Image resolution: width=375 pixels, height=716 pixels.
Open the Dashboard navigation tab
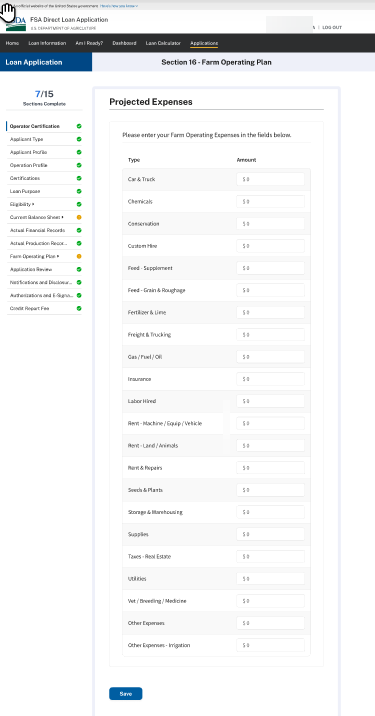pos(124,43)
